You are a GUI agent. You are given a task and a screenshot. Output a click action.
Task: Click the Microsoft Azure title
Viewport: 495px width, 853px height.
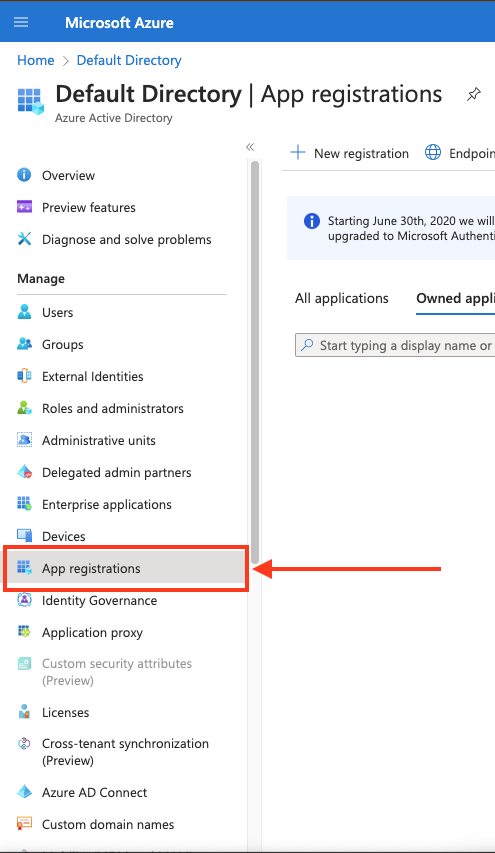click(x=119, y=23)
